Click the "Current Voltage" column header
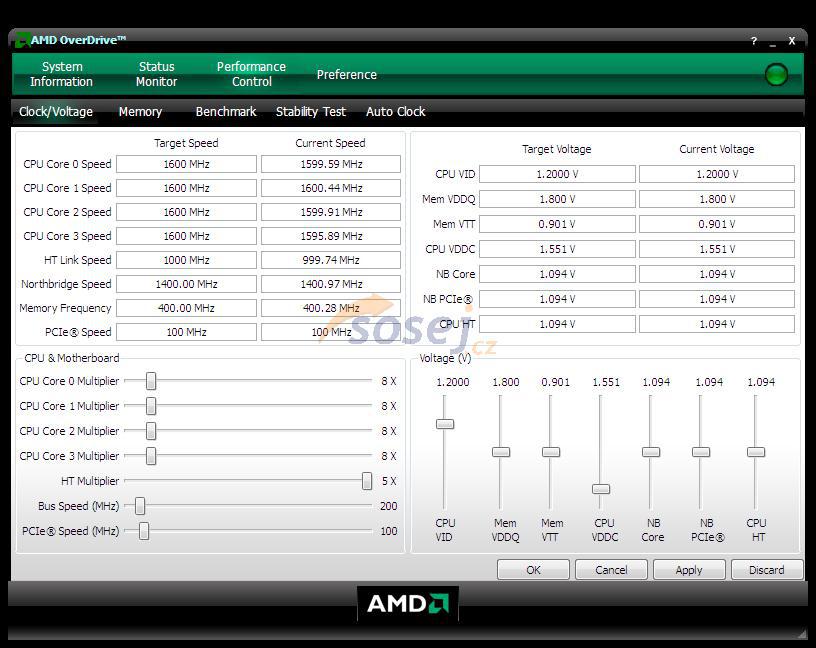The height and width of the screenshot is (648, 816). [717, 149]
